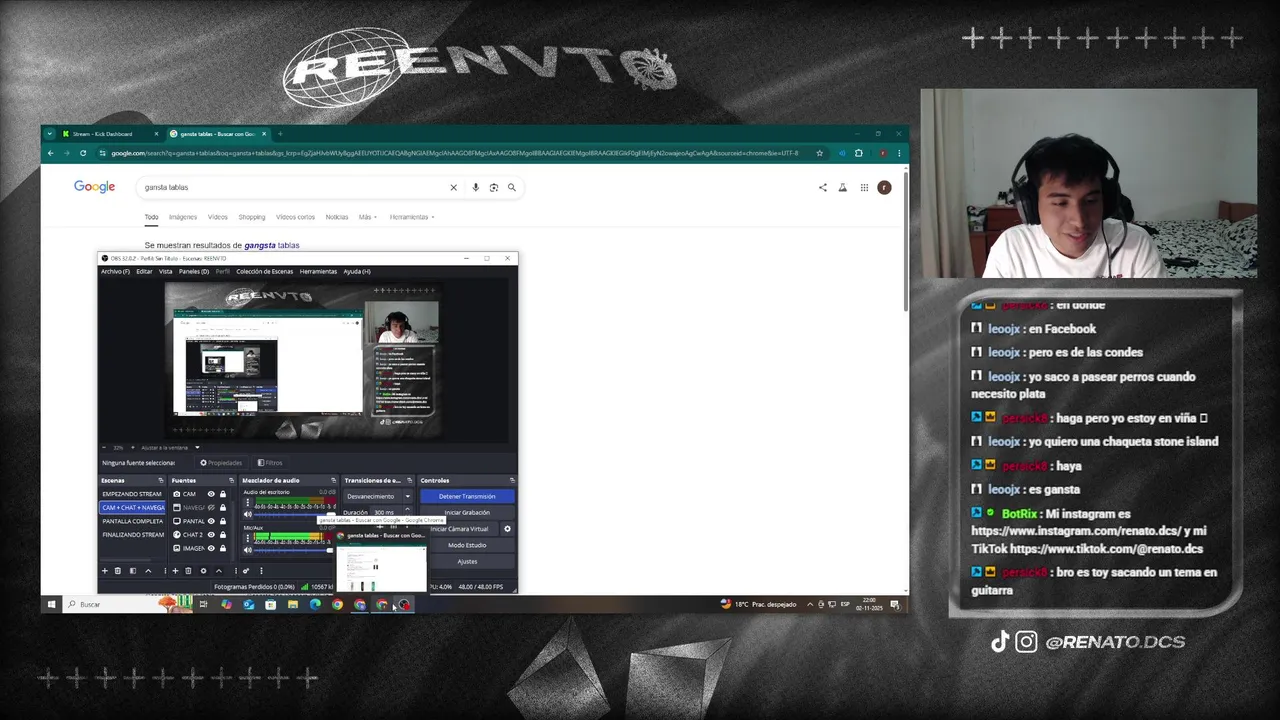
Task: Enable Modo Estudio in OBS
Action: click(467, 545)
